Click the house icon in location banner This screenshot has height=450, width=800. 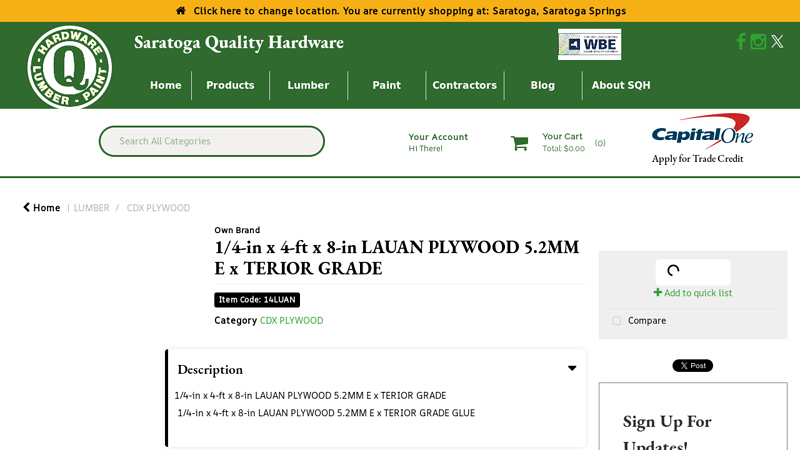click(181, 11)
